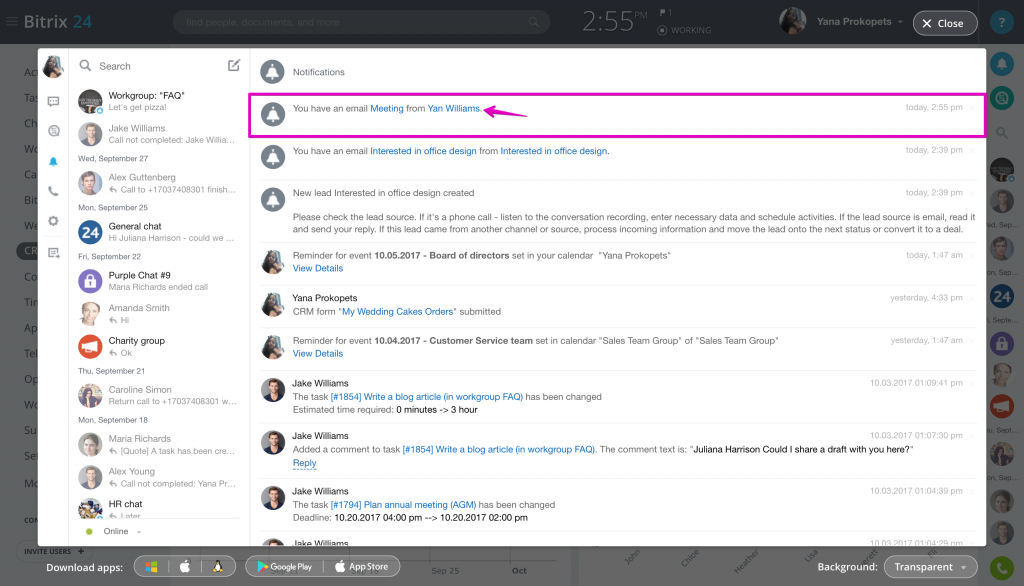Click the green phone call button bottom right
The height and width of the screenshot is (586, 1024).
(x=1002, y=568)
